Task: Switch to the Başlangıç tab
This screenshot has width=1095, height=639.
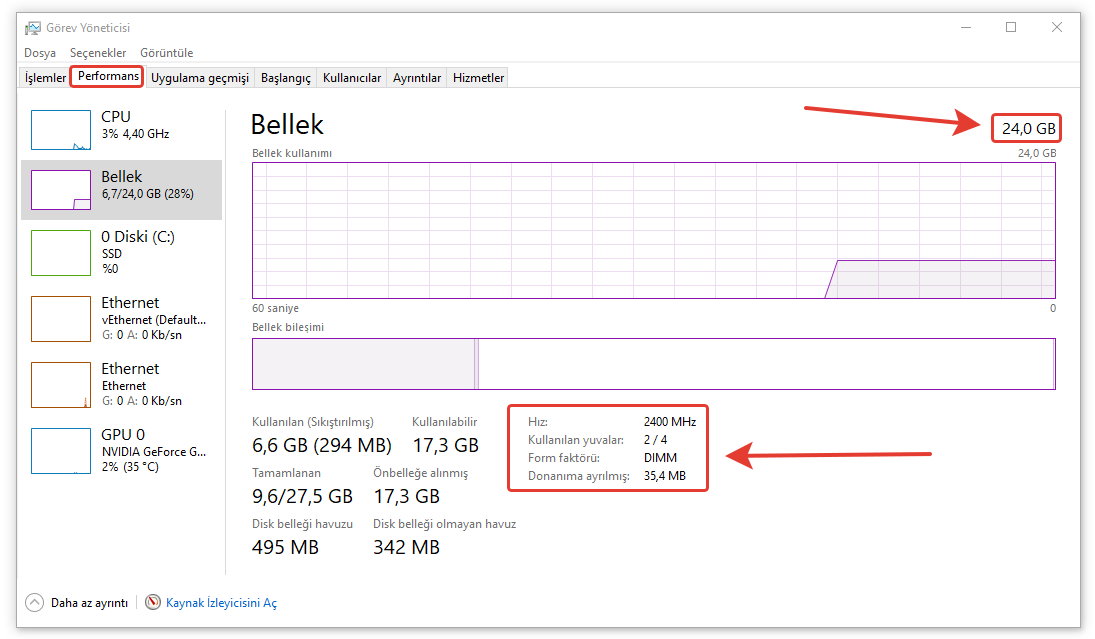Action: (286, 78)
